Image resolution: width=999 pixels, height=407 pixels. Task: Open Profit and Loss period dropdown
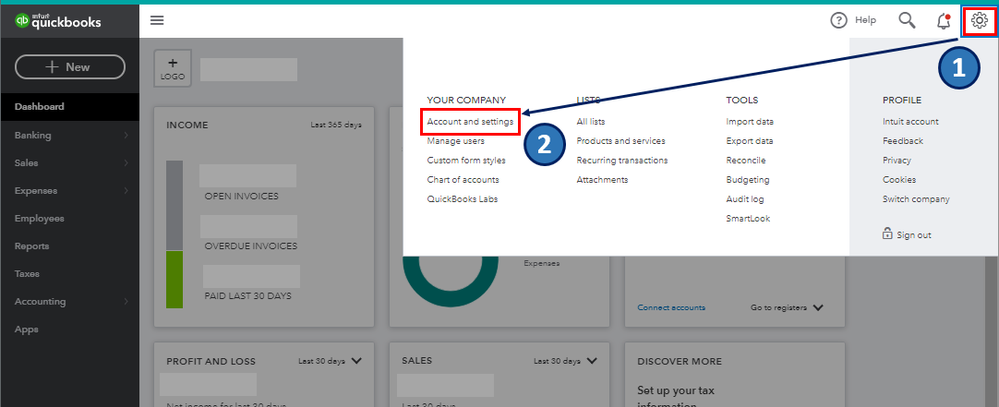[329, 361]
